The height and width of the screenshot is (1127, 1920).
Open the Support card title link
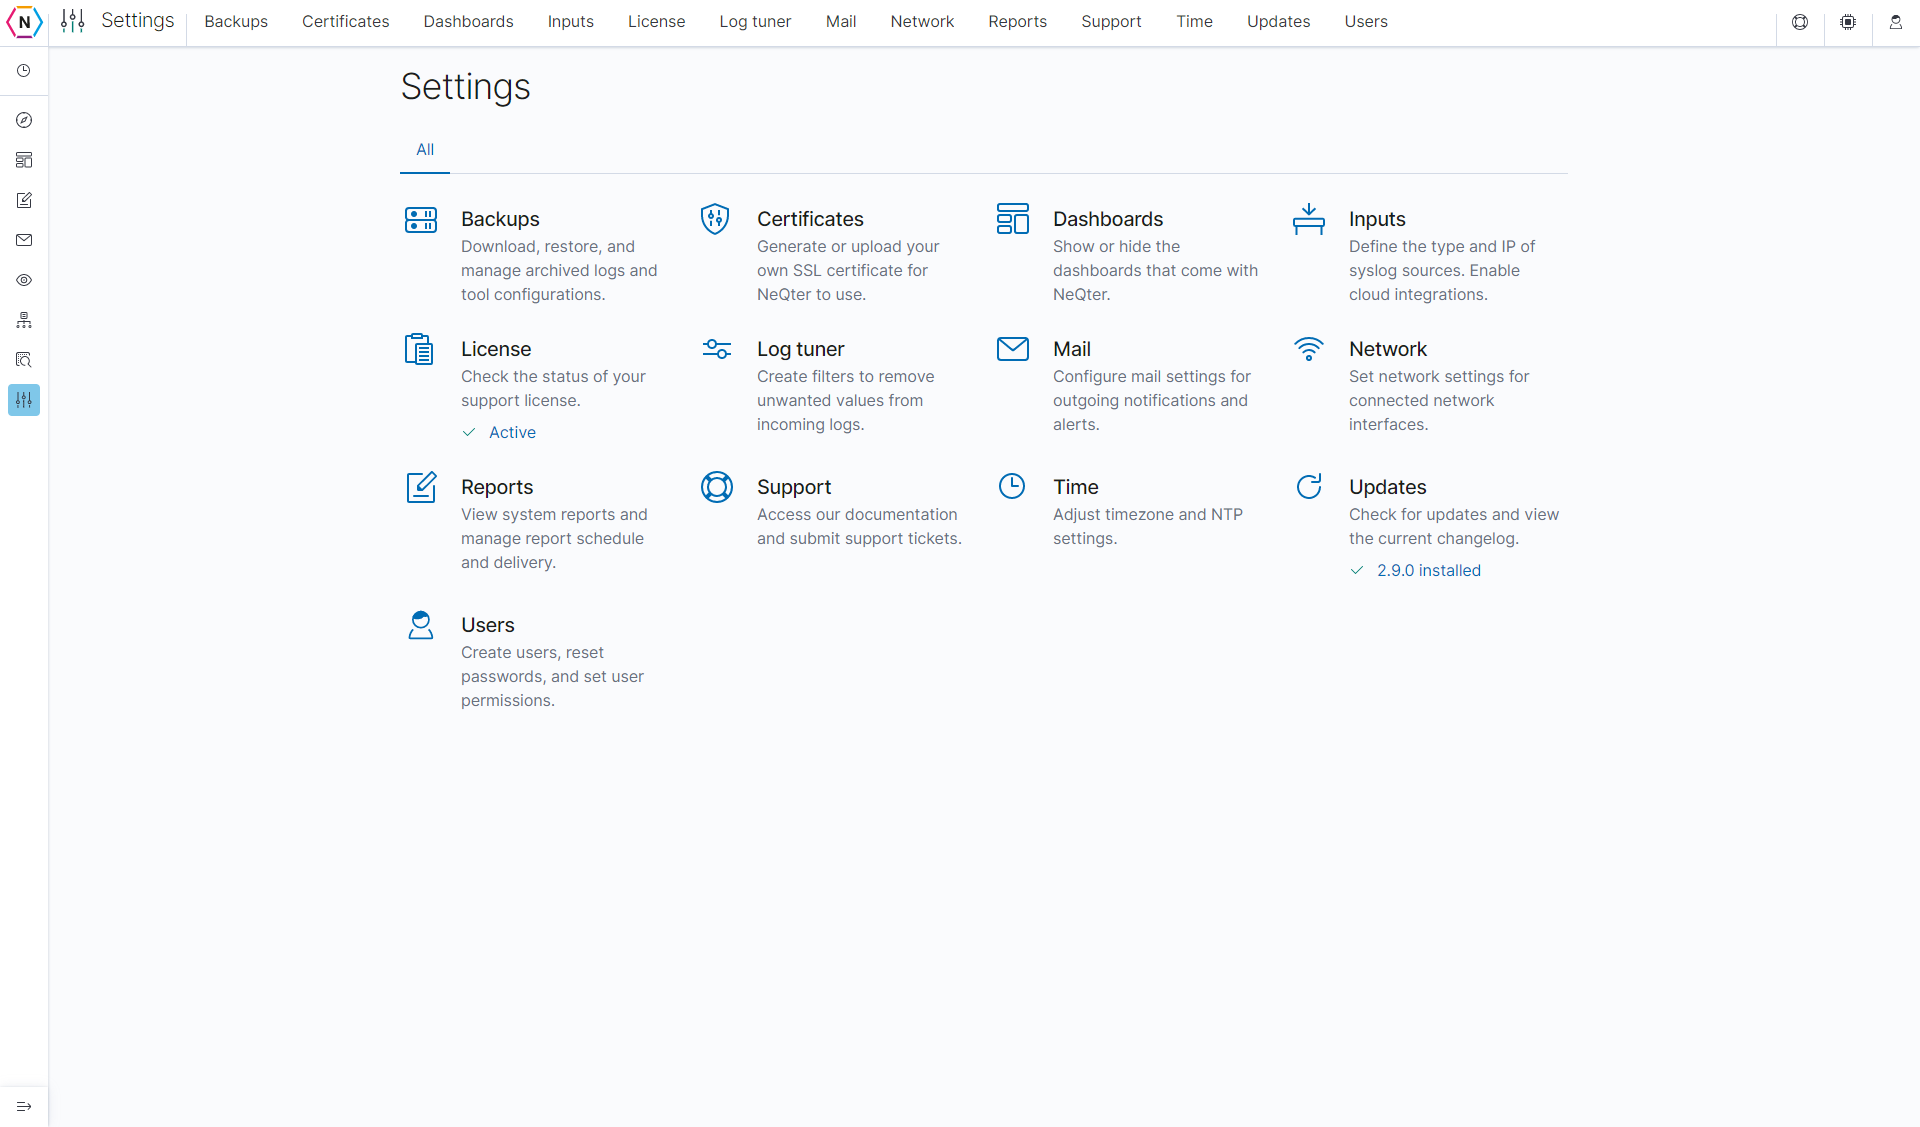point(794,487)
